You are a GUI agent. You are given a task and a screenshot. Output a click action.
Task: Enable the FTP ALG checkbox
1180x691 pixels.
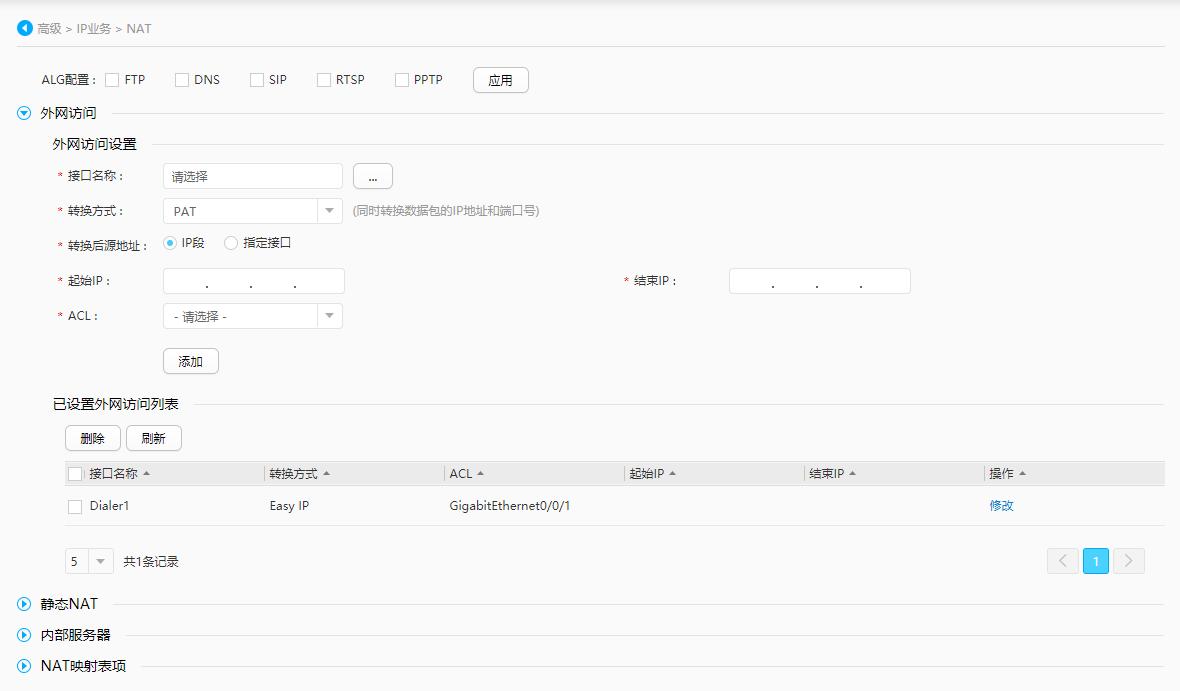click(x=112, y=79)
